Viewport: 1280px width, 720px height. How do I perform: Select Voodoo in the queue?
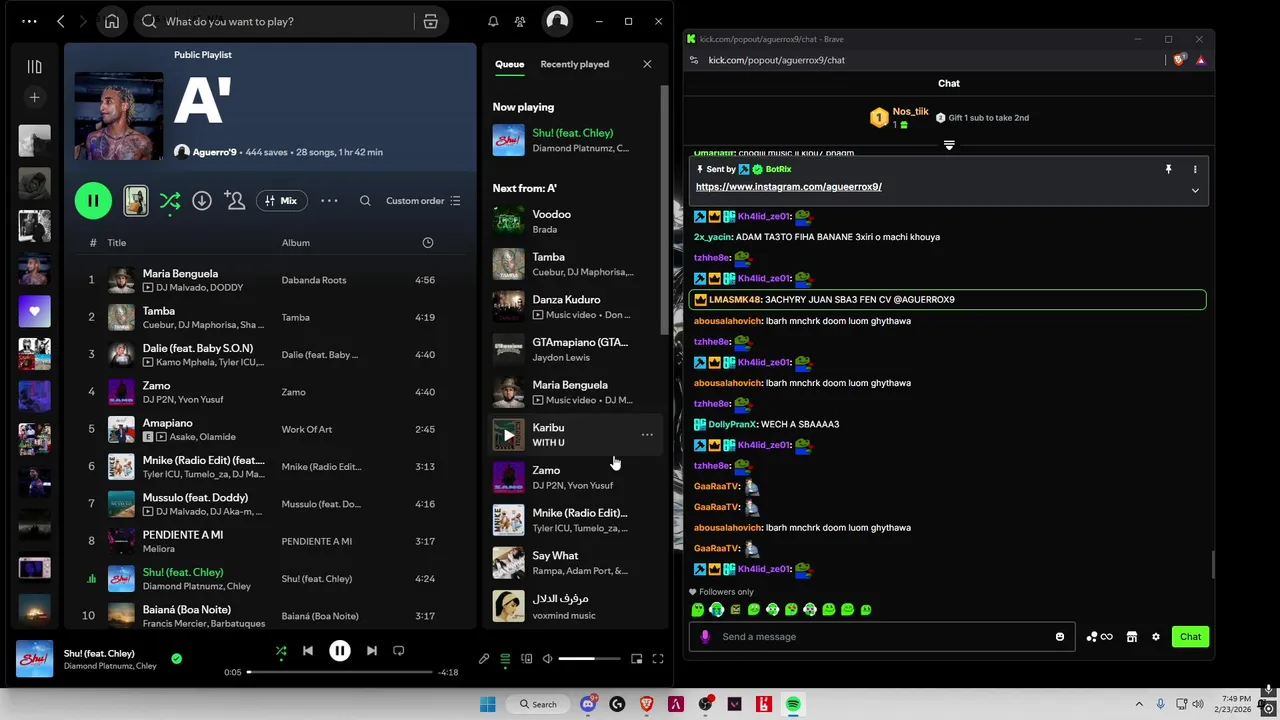(574, 221)
